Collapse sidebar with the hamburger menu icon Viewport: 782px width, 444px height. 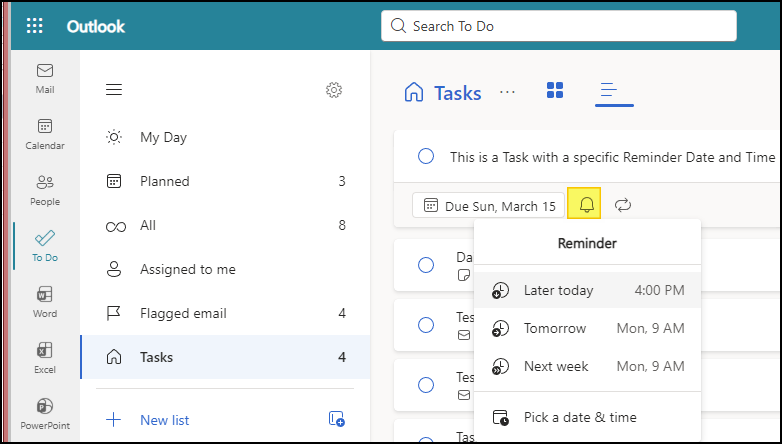(x=114, y=90)
